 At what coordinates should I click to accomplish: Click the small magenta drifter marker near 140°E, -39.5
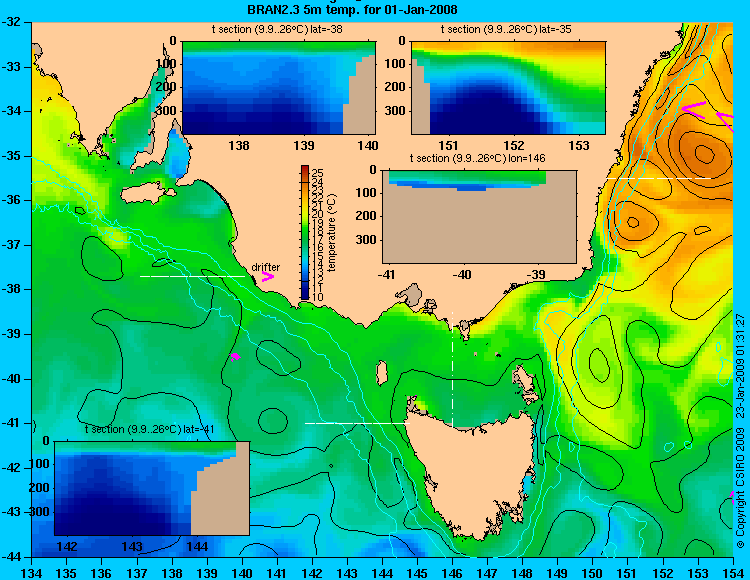tap(235, 357)
